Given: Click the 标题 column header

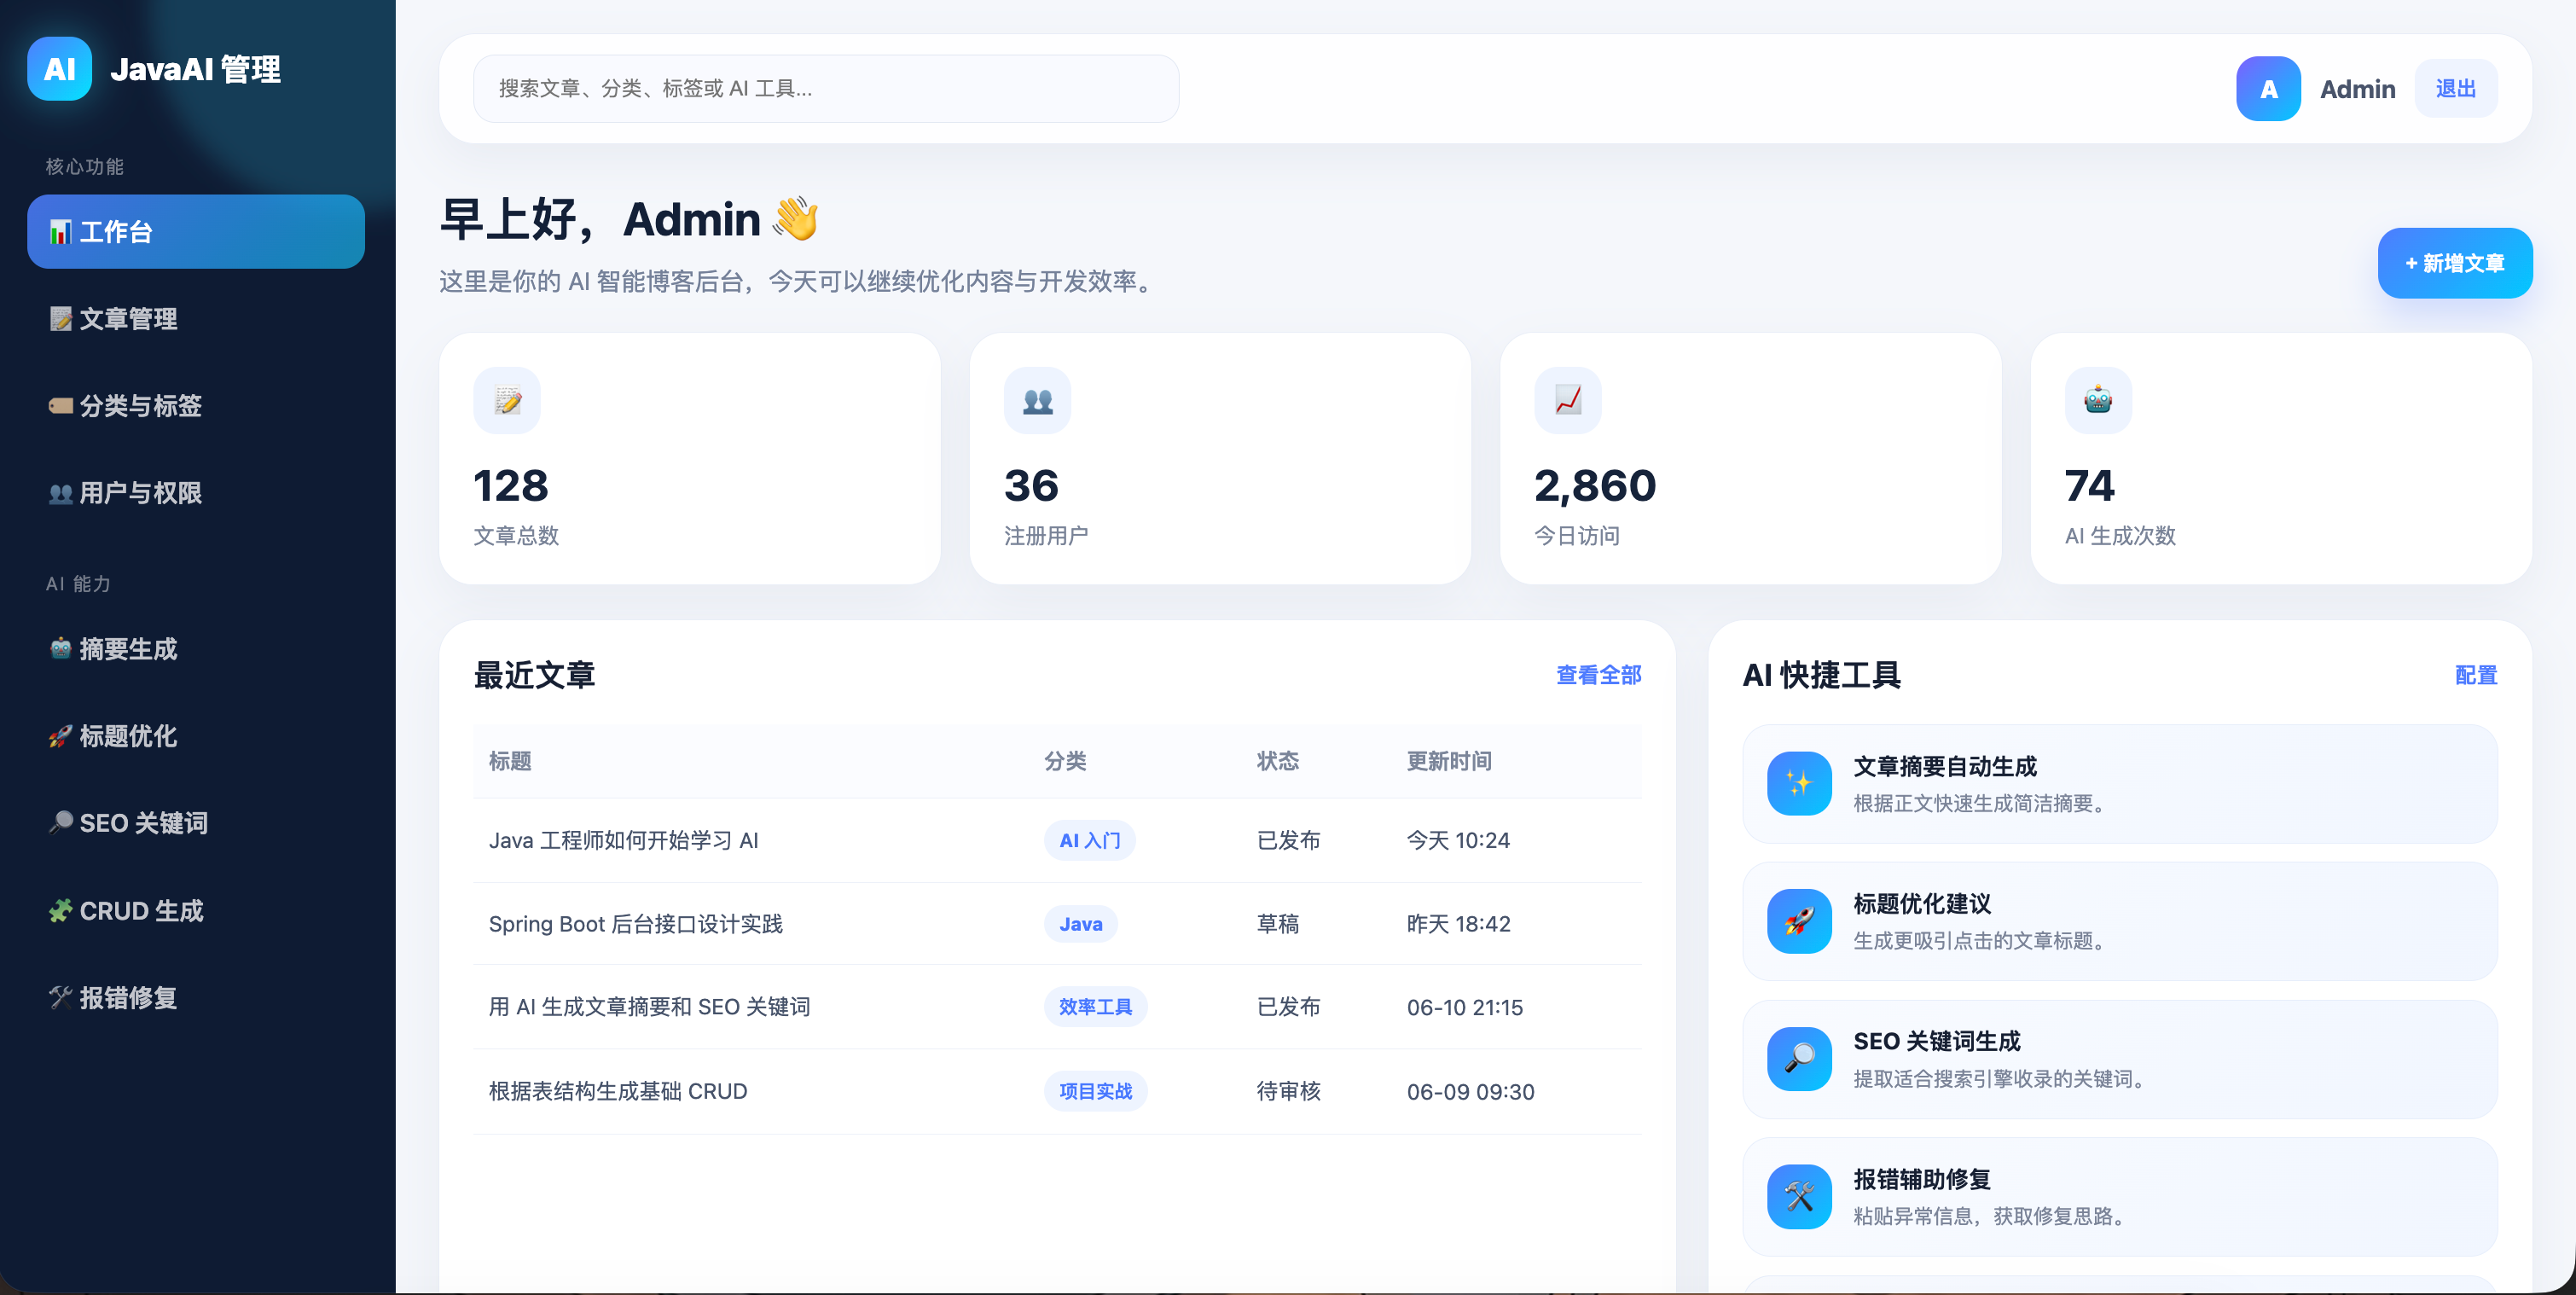Looking at the screenshot, I should click(x=510, y=761).
